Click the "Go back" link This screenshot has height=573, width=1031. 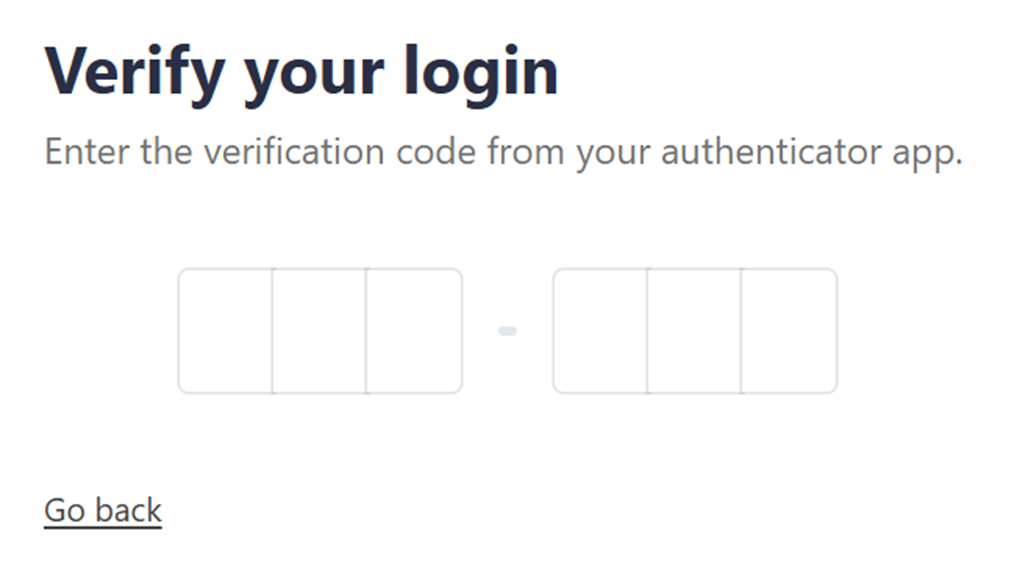(x=103, y=510)
